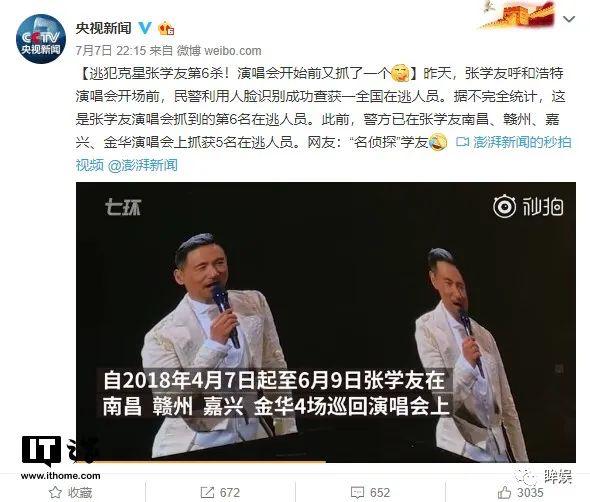This screenshot has width=590, height=502.
Task: Open the weibo.com source link
Action: click(233, 50)
